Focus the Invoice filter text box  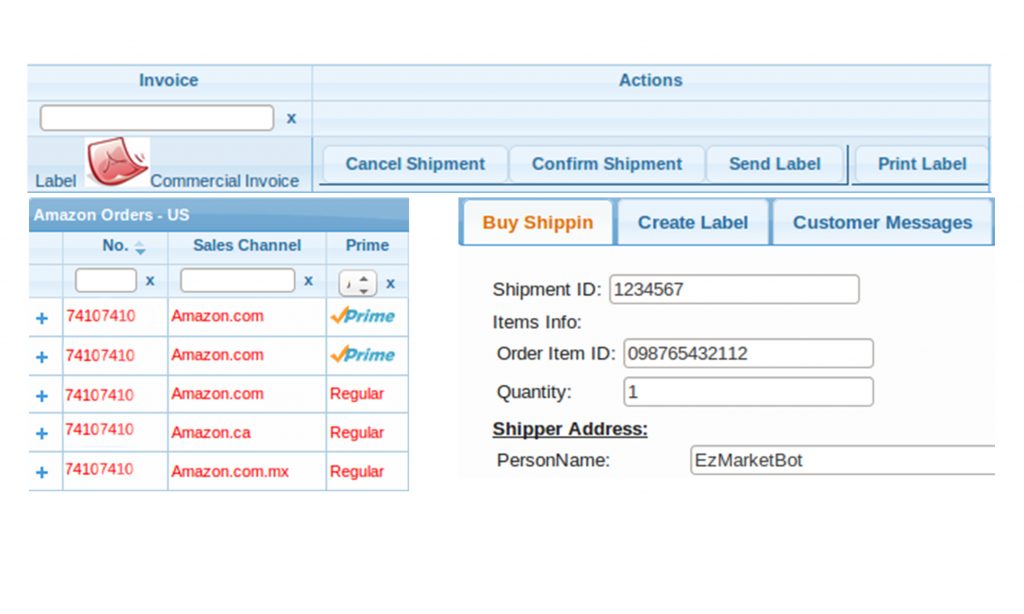point(157,118)
